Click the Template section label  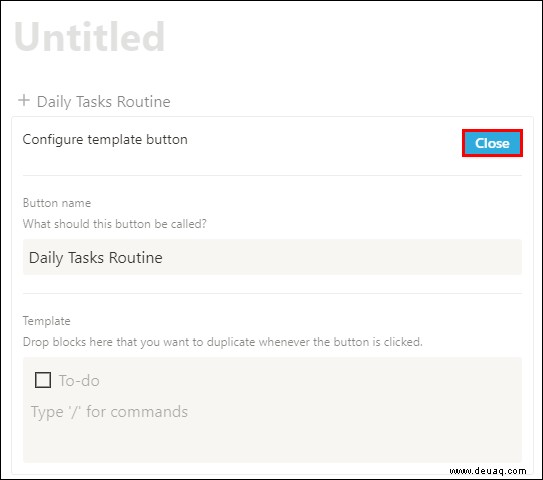click(47, 321)
